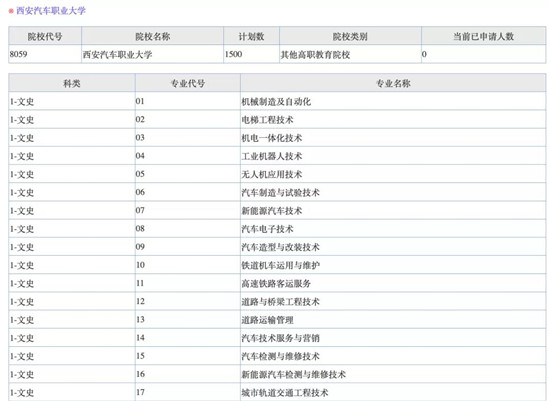This screenshot has height=401, width=550.
Task: Open the 西安汽车职业大学 link at top
Action: point(51,11)
